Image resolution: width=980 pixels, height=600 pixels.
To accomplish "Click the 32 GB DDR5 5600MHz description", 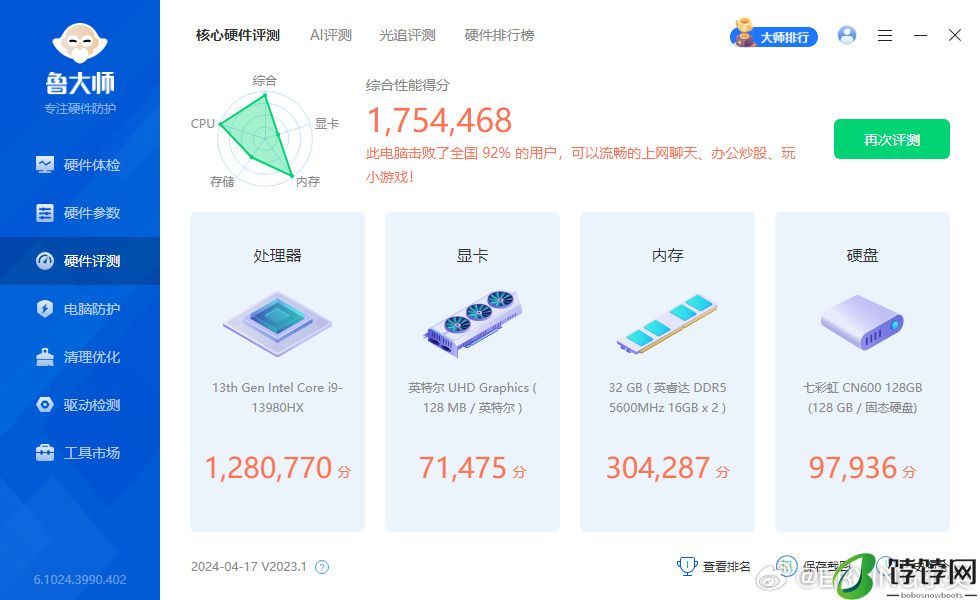I will click(668, 398).
